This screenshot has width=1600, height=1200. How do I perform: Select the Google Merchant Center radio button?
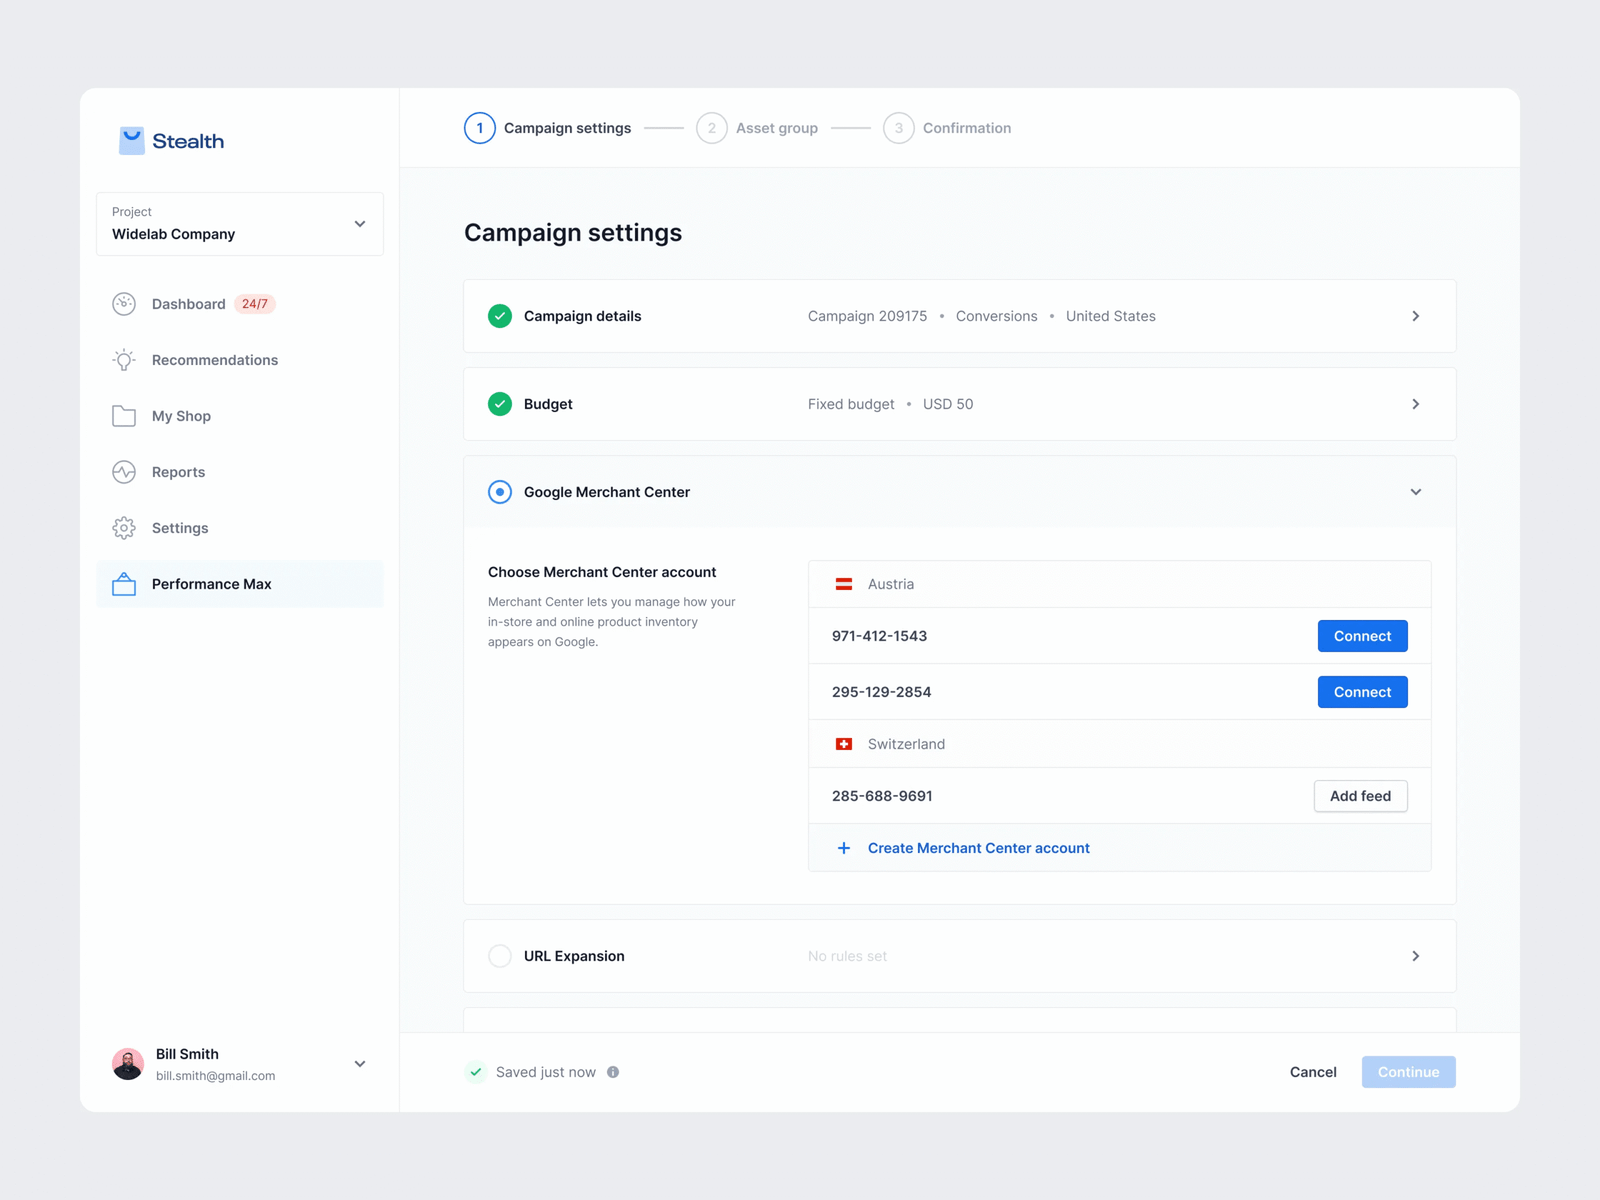click(500, 492)
